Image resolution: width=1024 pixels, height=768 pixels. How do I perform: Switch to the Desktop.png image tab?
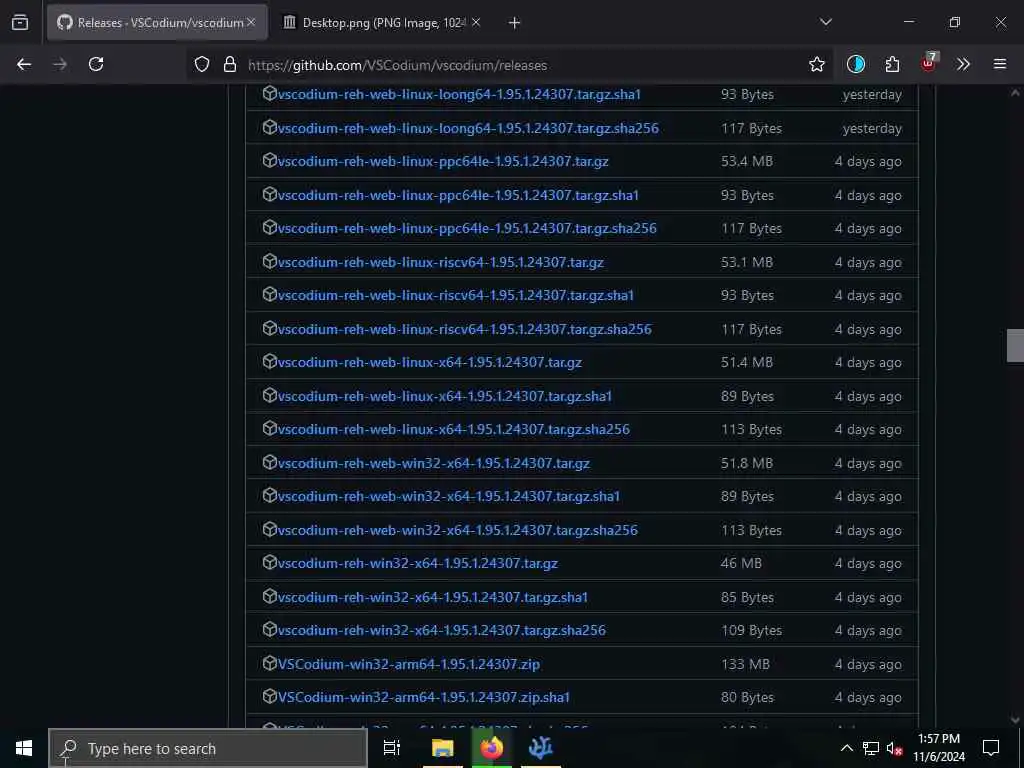click(381, 23)
